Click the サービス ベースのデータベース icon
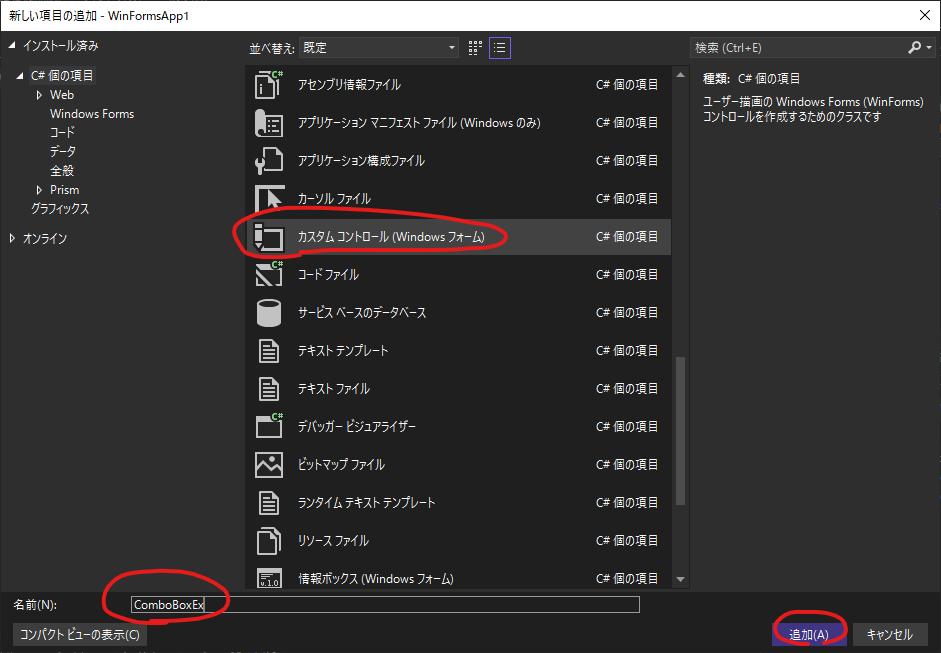Image resolution: width=941 pixels, height=653 pixels. coord(269,313)
